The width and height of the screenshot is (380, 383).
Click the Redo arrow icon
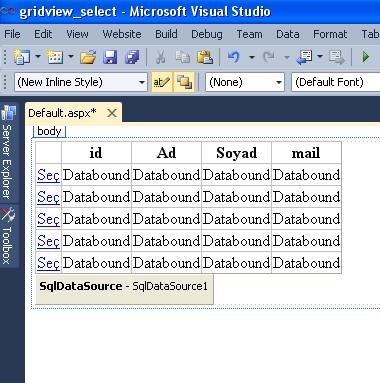(x=269, y=57)
